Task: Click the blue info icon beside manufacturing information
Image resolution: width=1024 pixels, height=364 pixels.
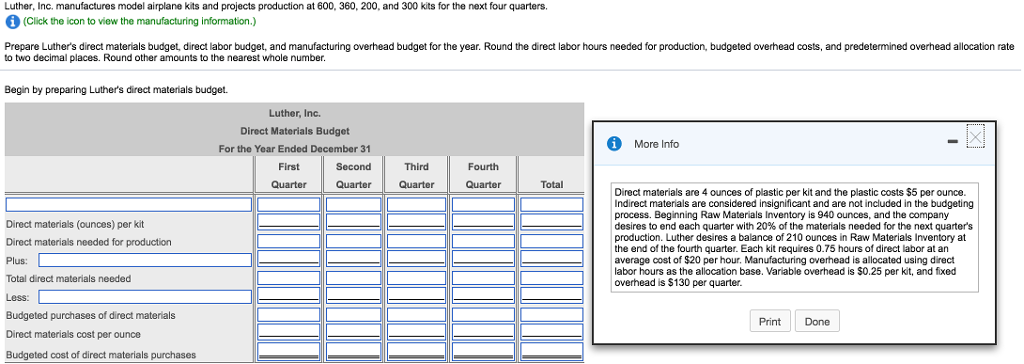Action: (12, 22)
